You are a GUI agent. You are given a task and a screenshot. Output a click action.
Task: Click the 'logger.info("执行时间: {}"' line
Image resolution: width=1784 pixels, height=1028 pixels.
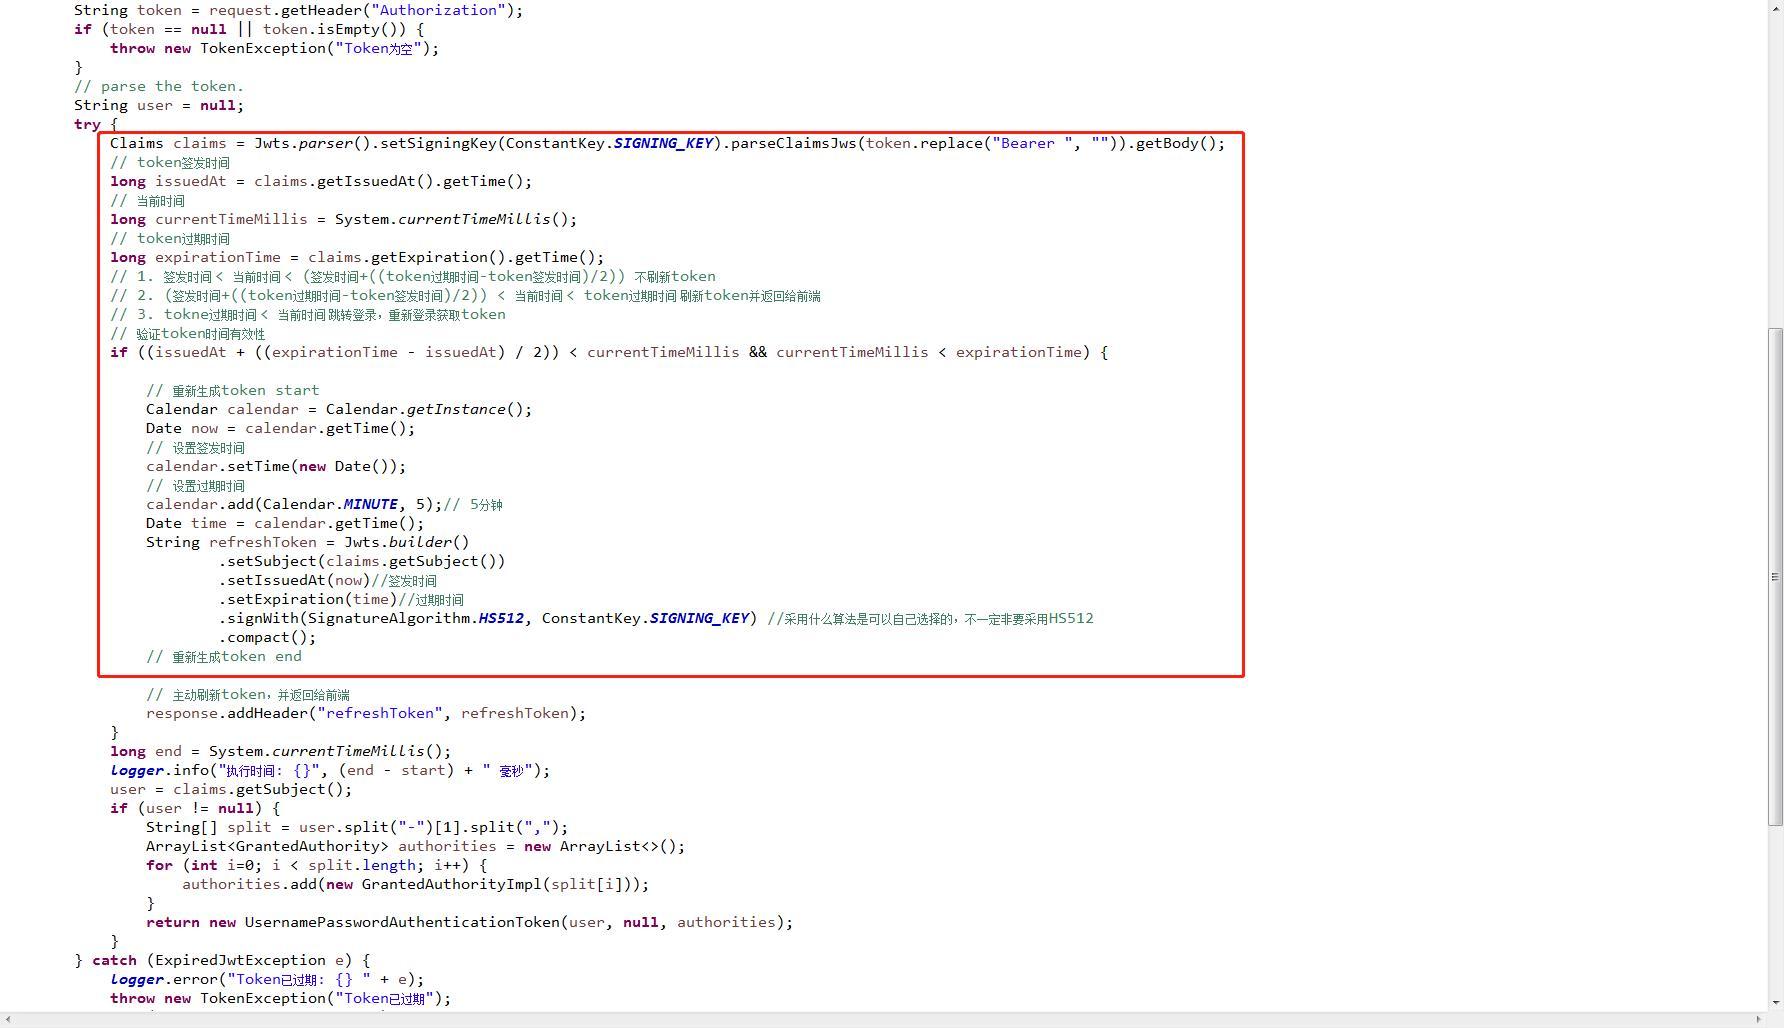330,770
